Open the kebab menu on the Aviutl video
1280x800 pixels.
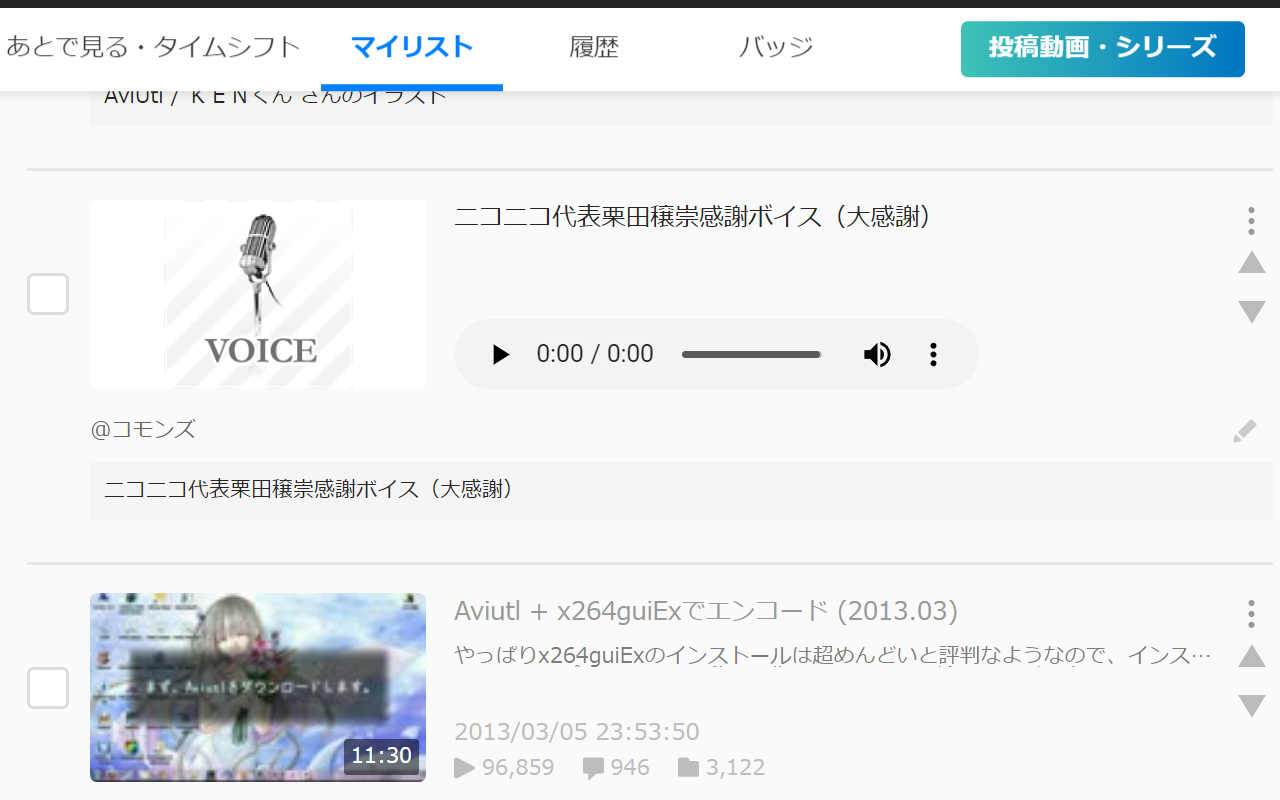point(1251,613)
